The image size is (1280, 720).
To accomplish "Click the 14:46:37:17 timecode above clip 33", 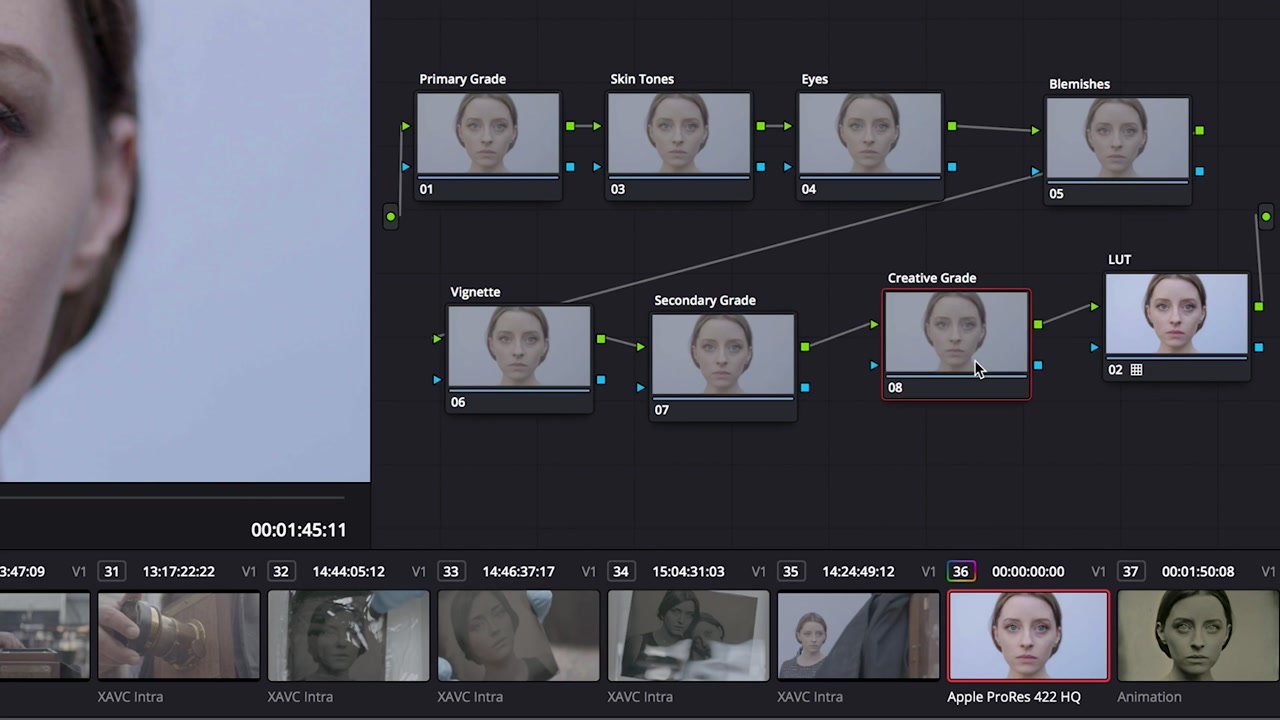I will tap(518, 571).
